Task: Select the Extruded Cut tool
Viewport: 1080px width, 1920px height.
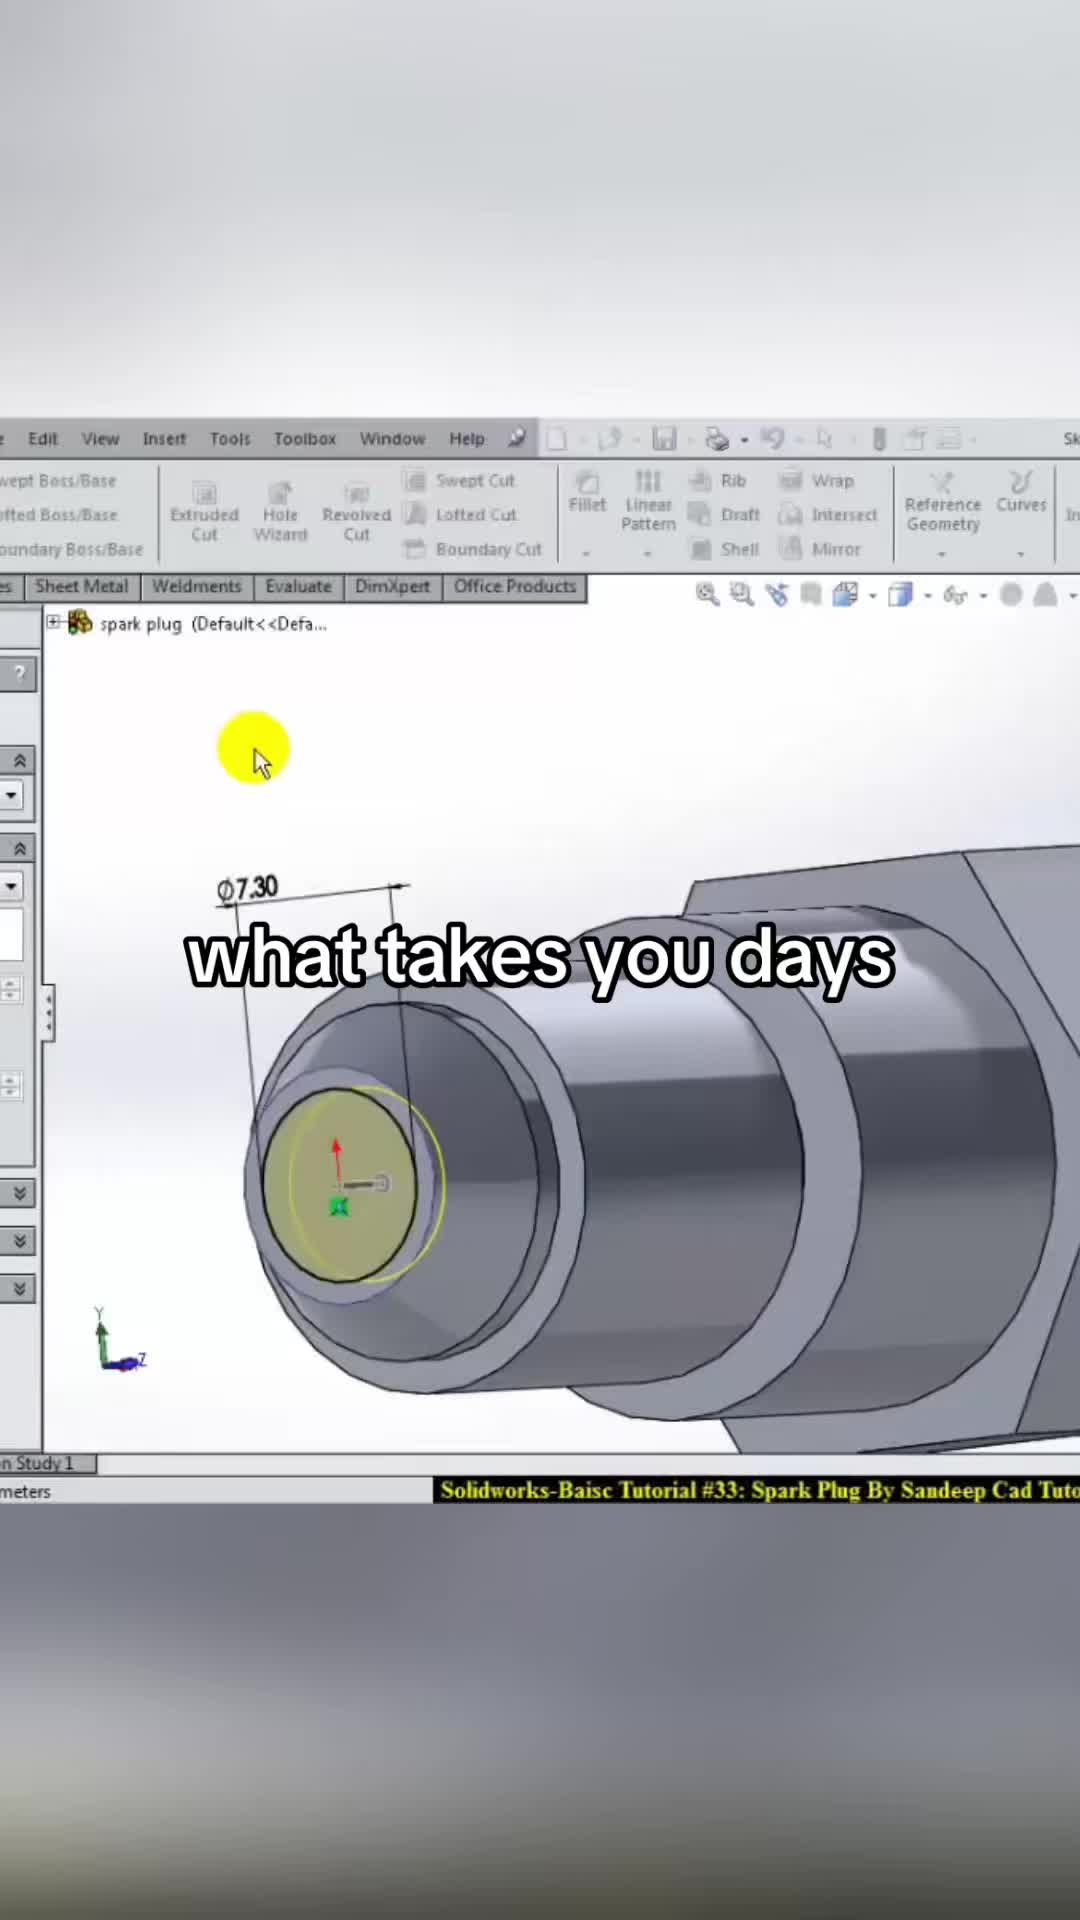Action: coord(204,512)
